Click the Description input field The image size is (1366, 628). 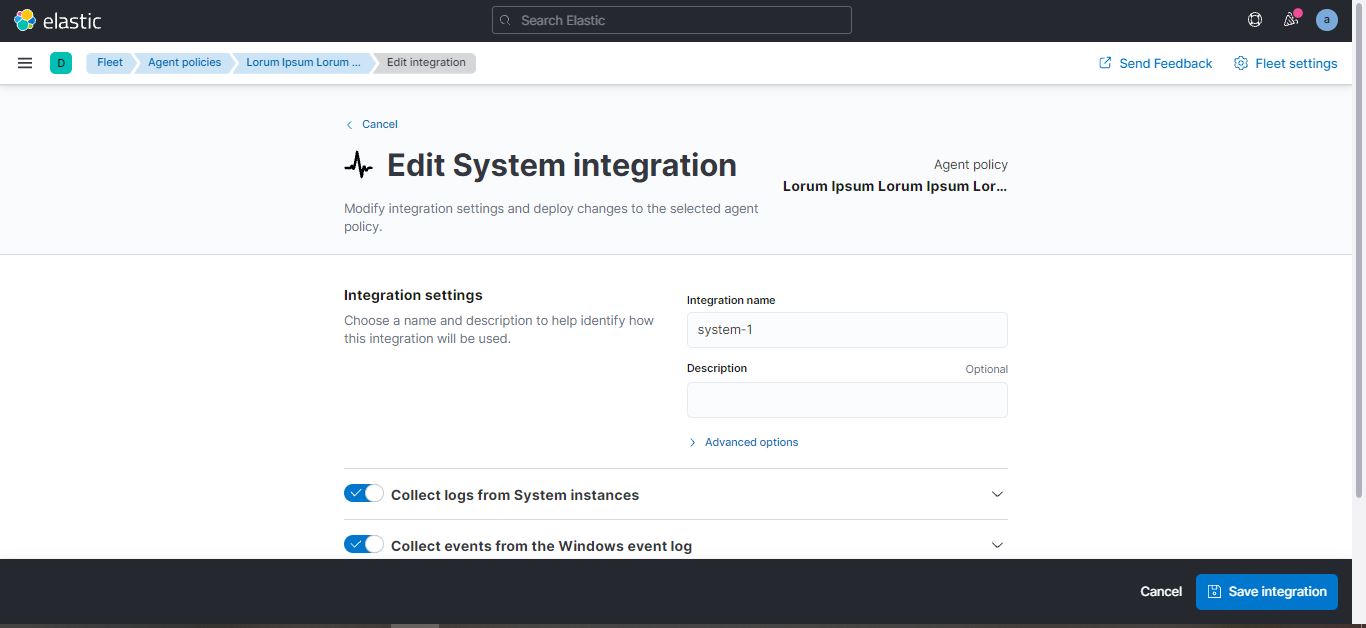pyautogui.click(x=847, y=400)
